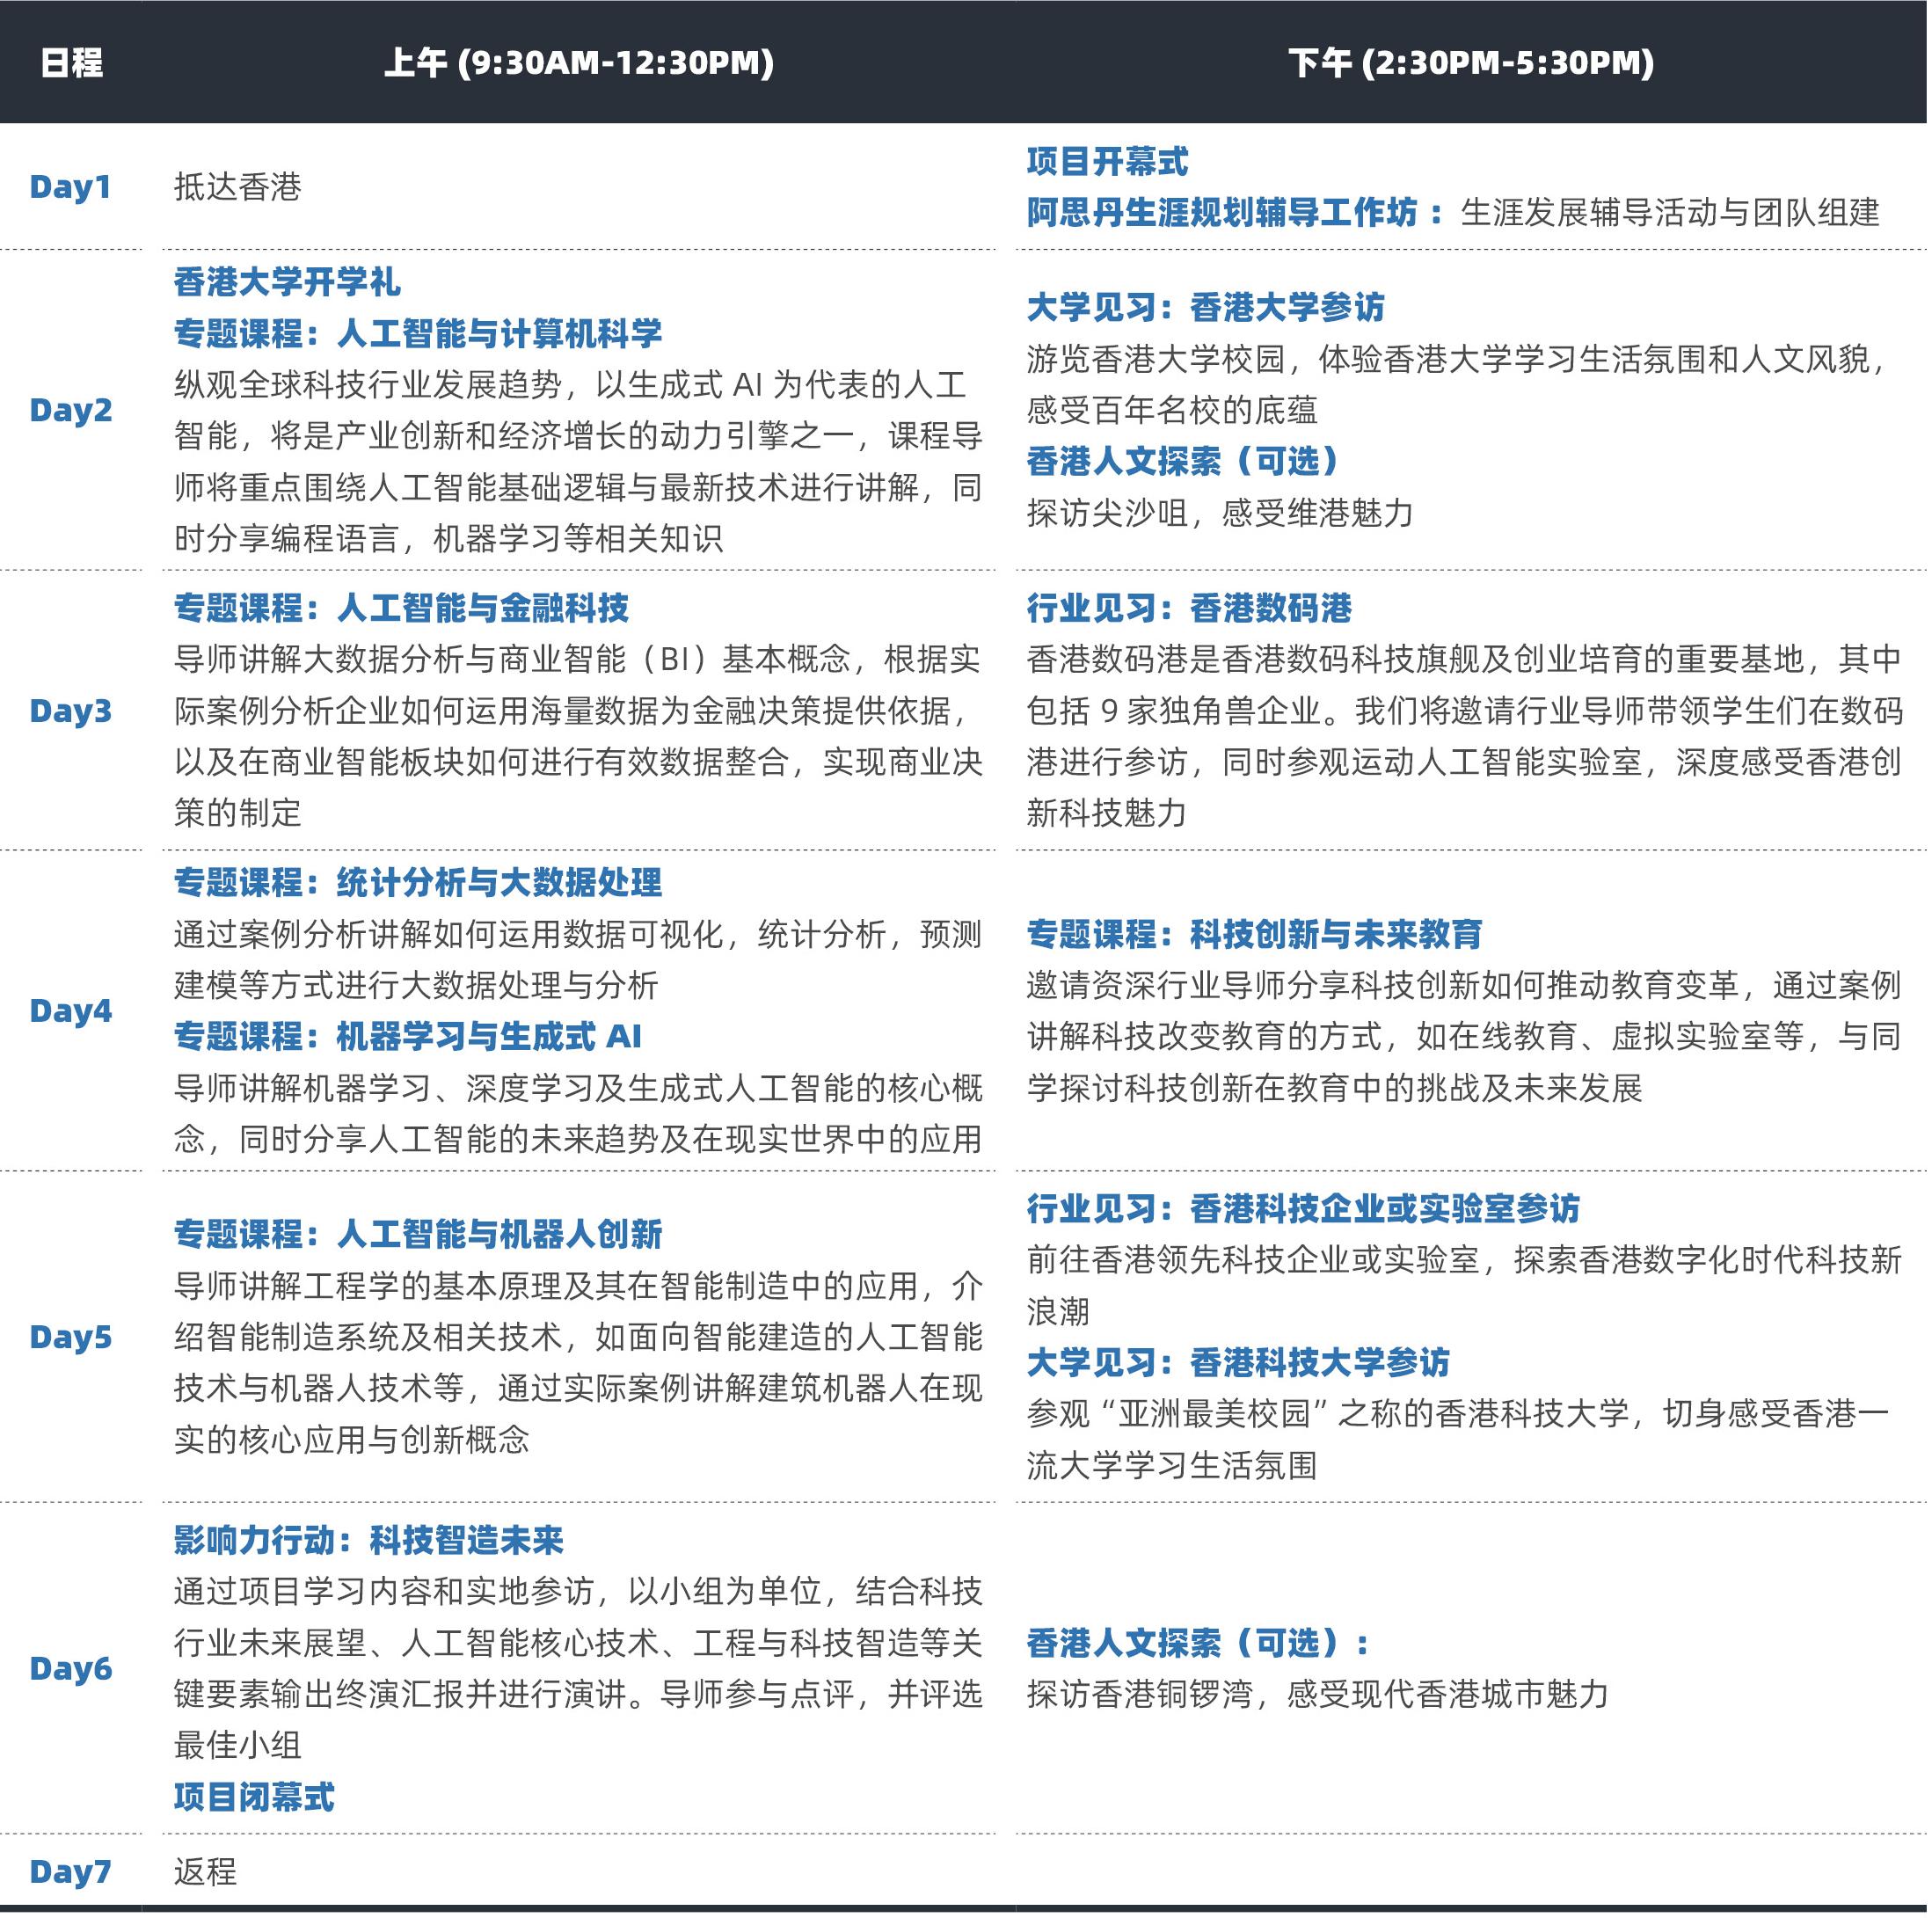Image resolution: width=1932 pixels, height=1918 pixels.
Task: Select the Day7 row label
Action: [x=70, y=1871]
